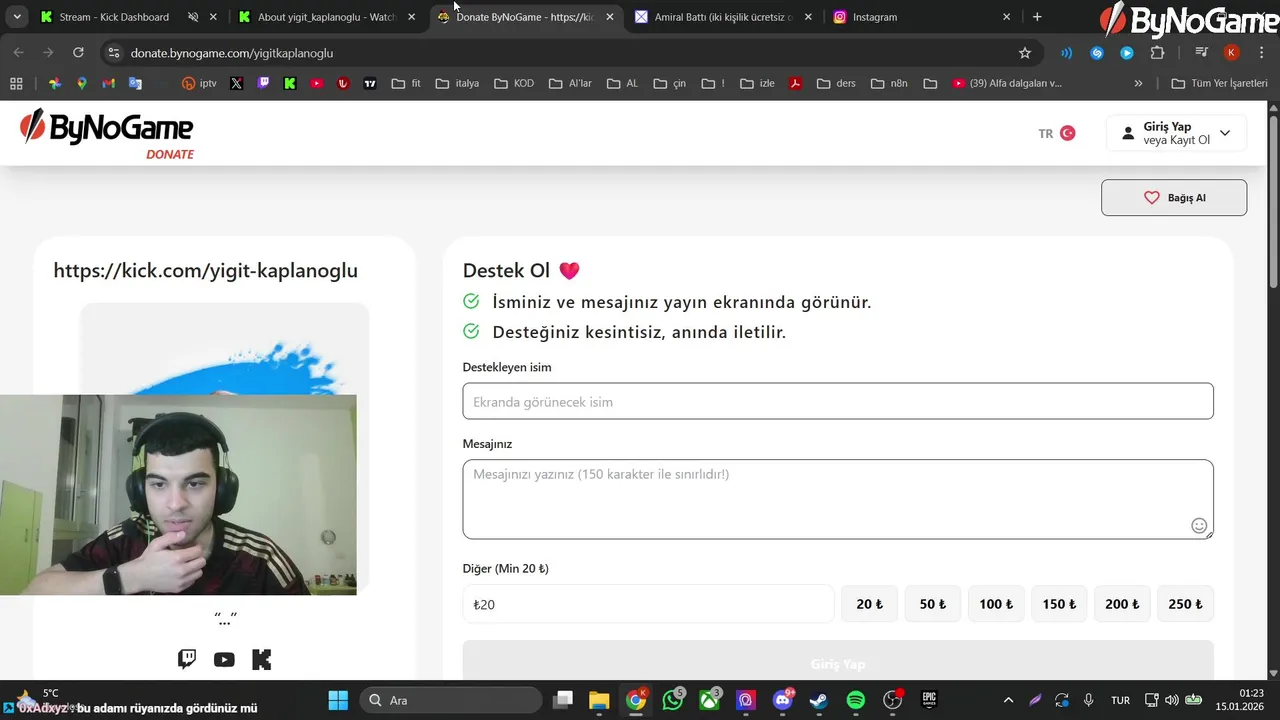Open WhatsApp from taskbar
Viewport: 1280px width, 720px height.
click(673, 700)
